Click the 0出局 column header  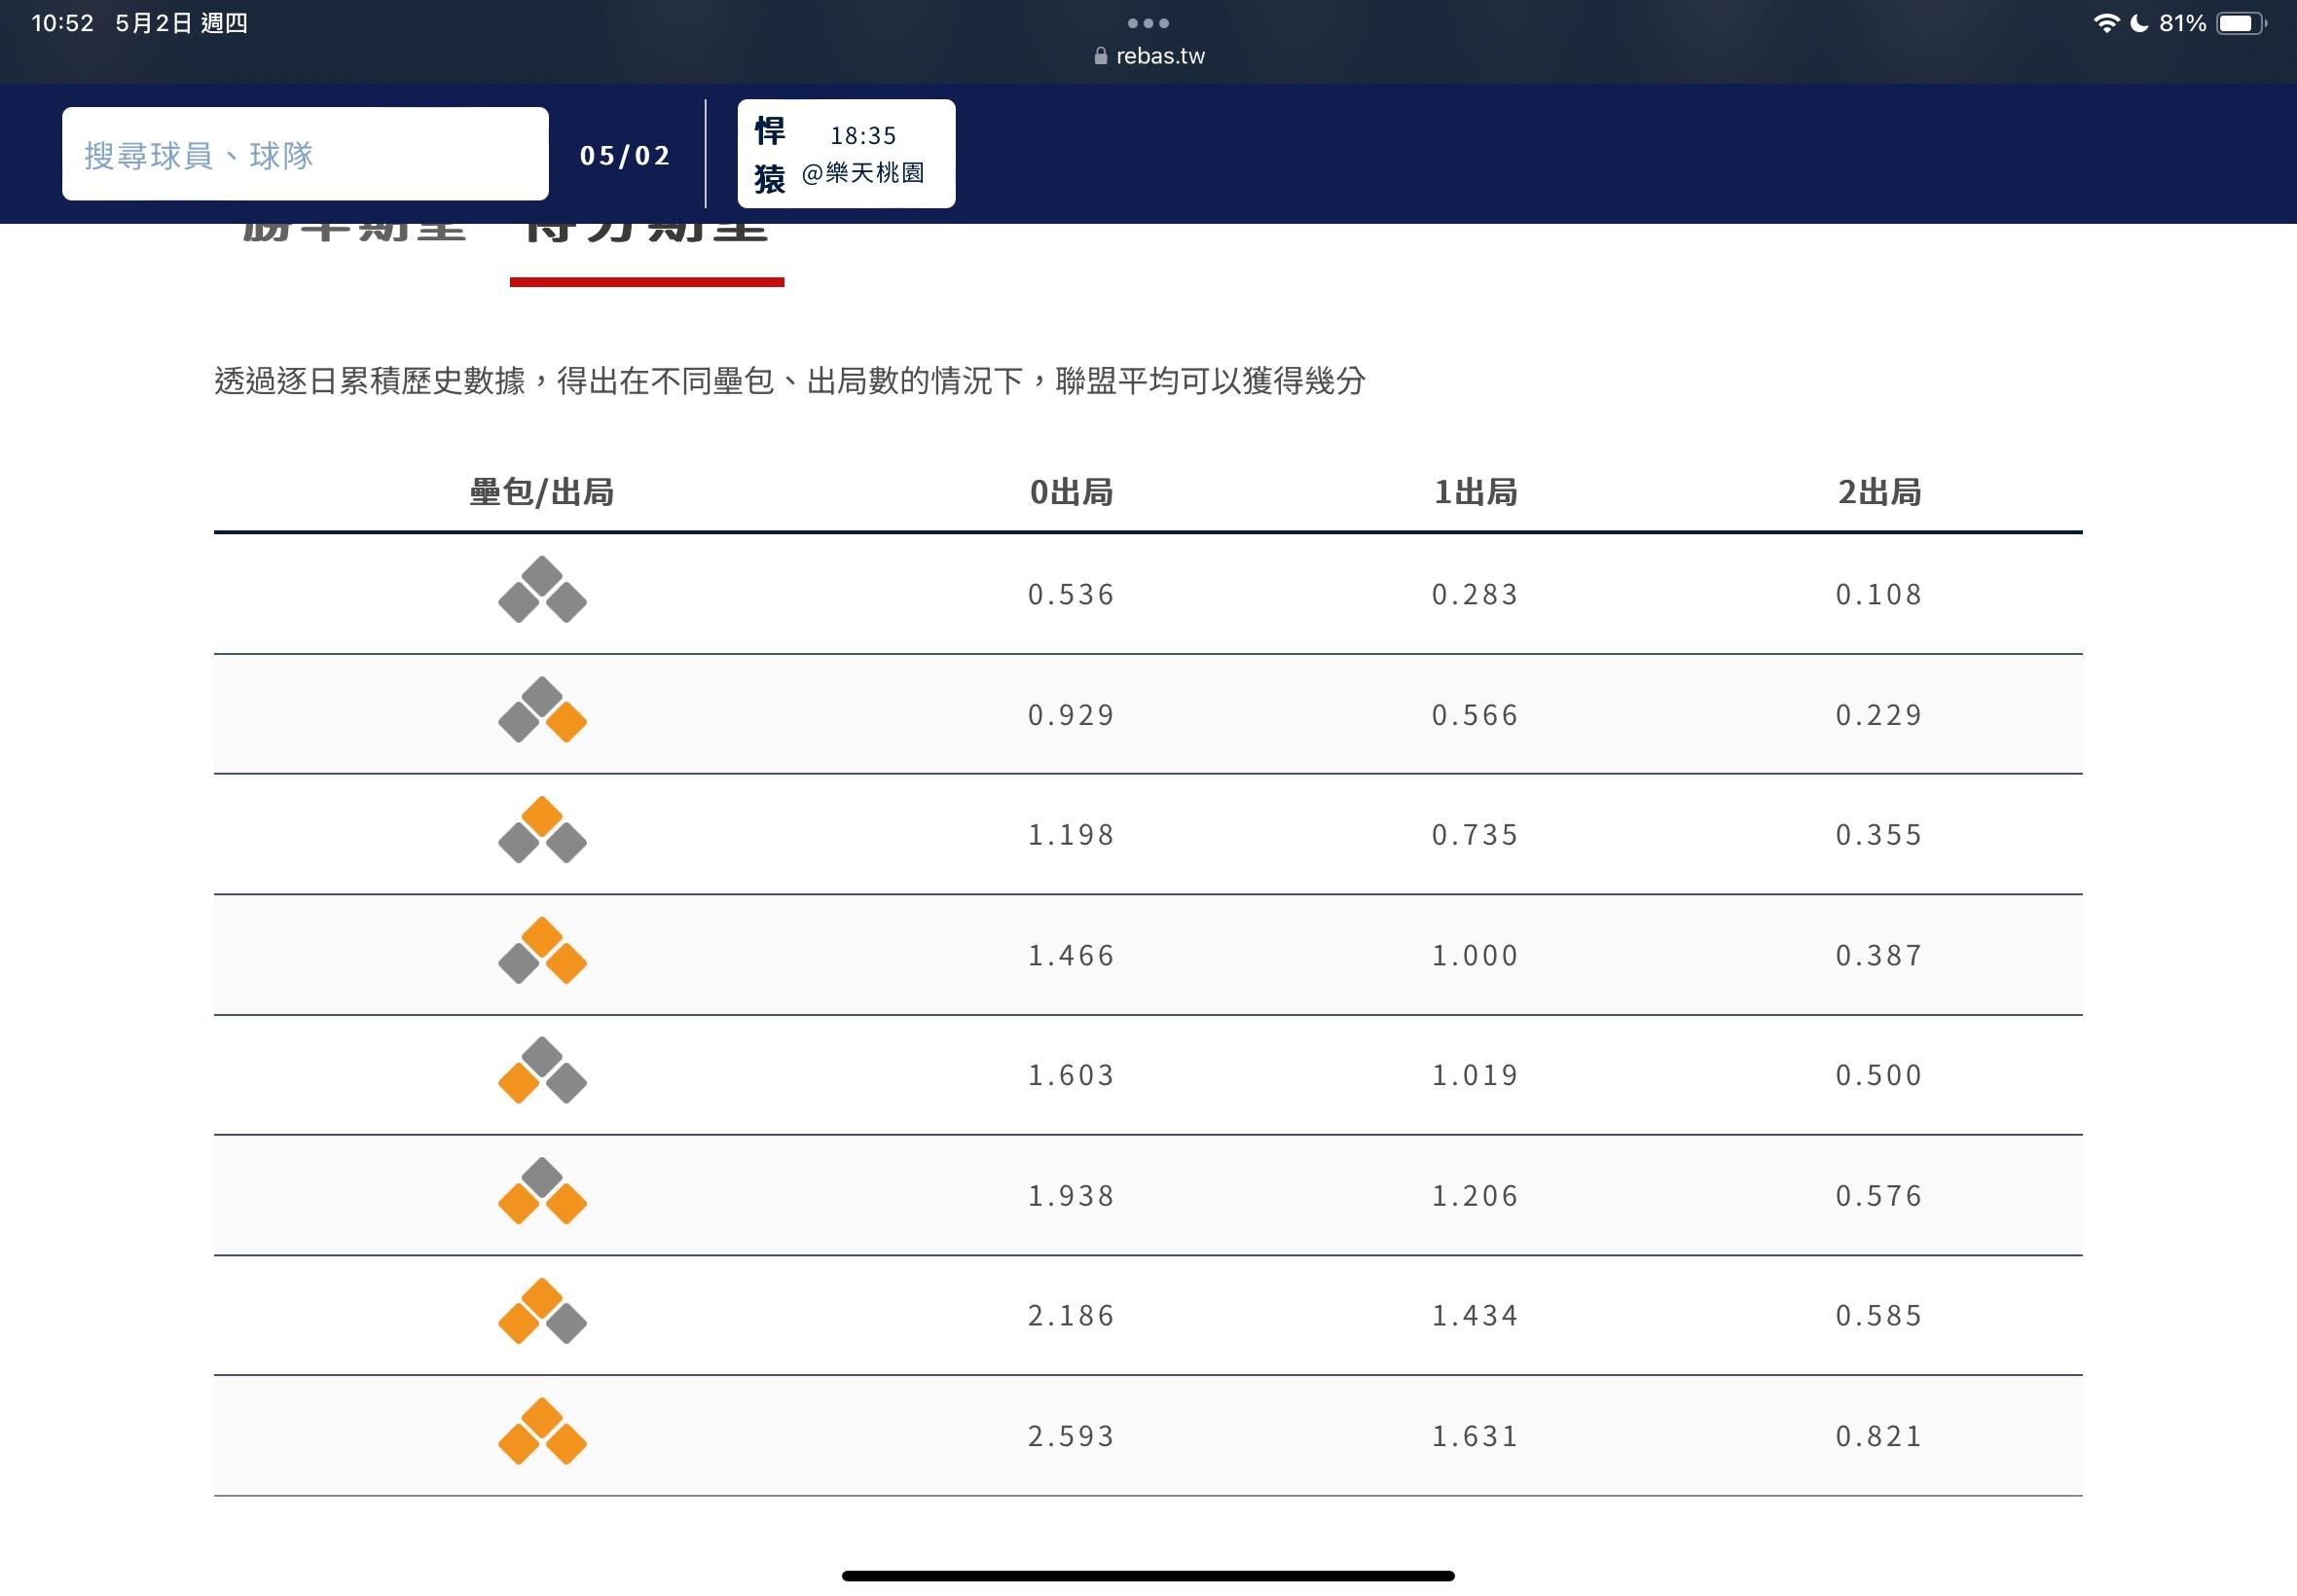[1071, 492]
